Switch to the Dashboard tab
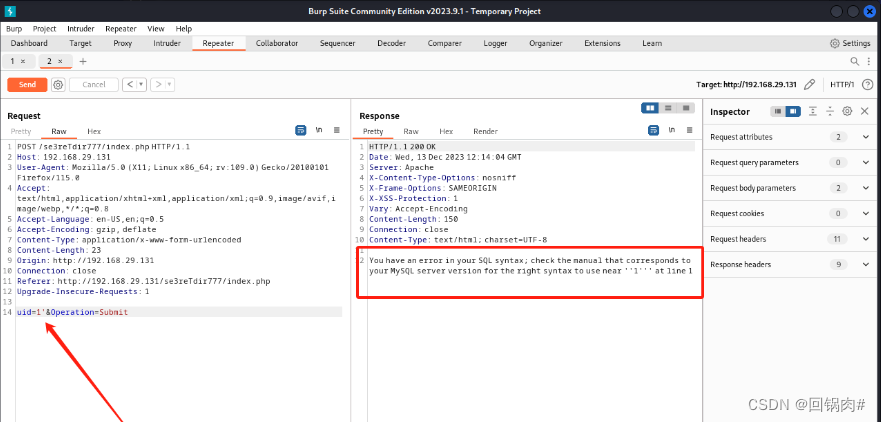Viewport: 881px width, 422px height. click(x=29, y=43)
